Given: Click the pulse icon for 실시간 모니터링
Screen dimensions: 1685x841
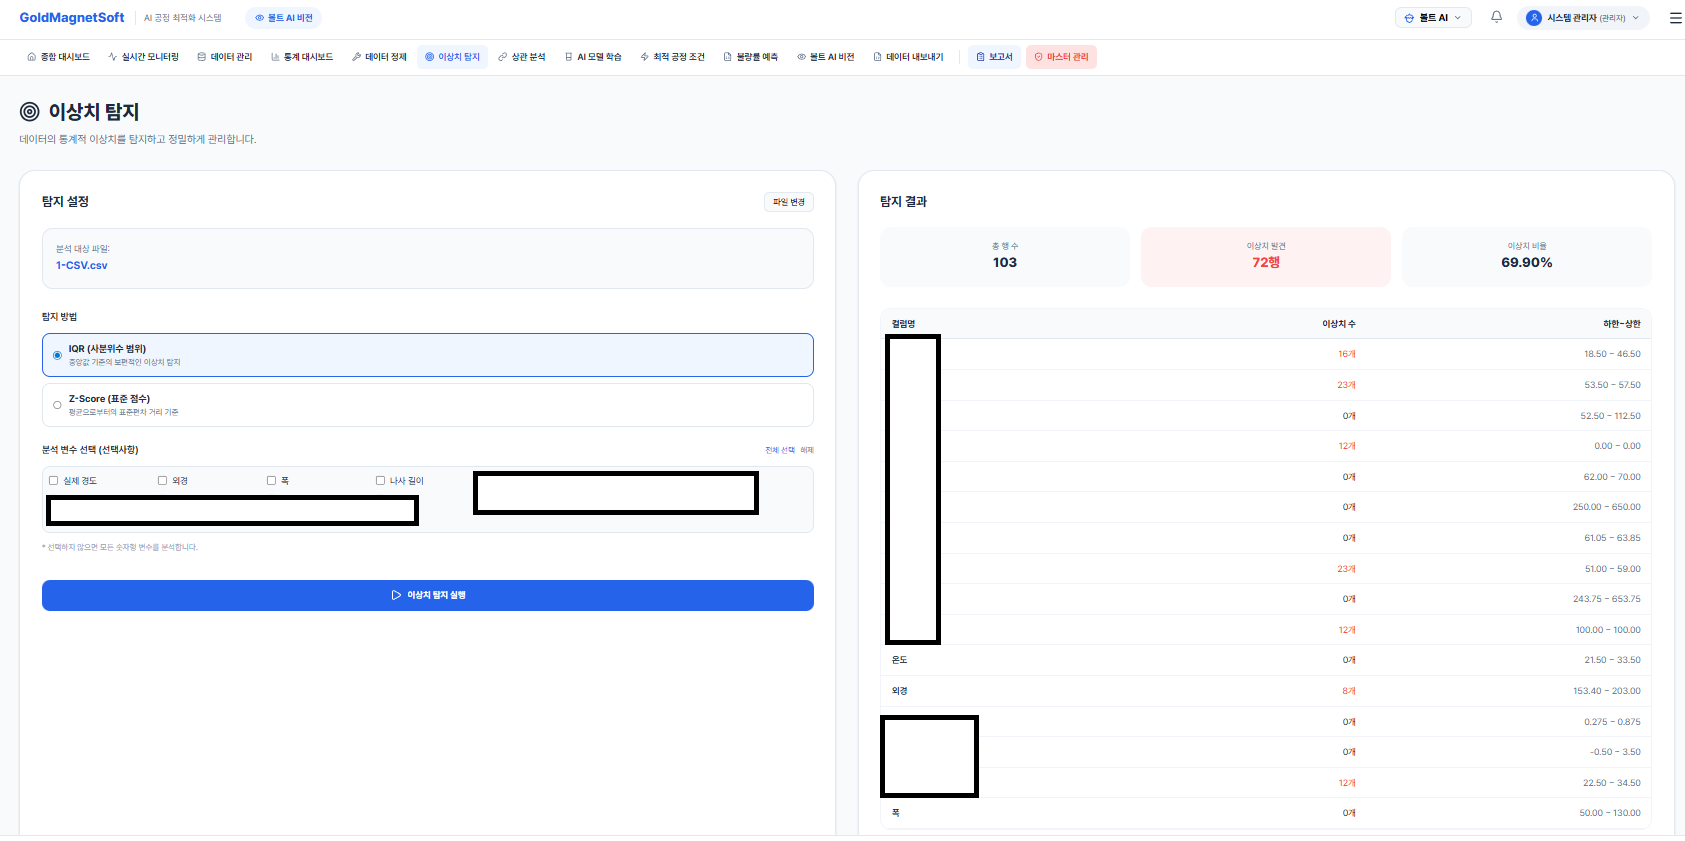Looking at the screenshot, I should [x=113, y=57].
